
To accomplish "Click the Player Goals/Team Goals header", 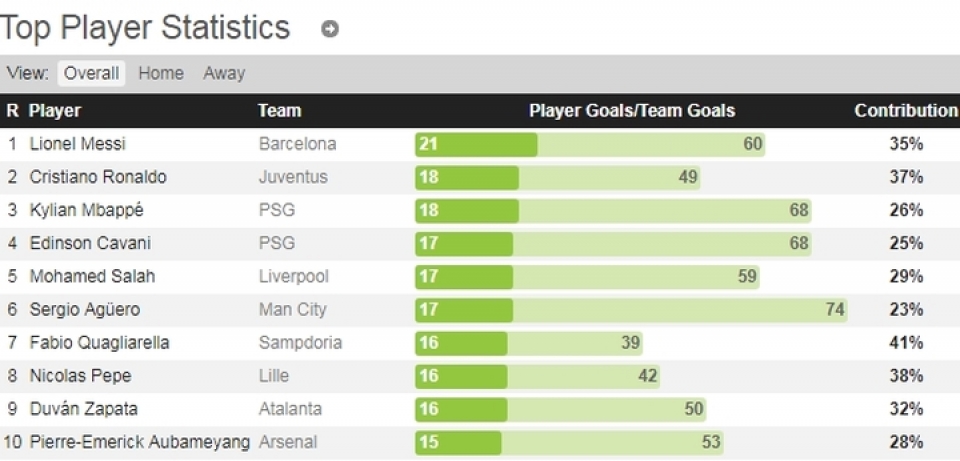I will point(631,111).
